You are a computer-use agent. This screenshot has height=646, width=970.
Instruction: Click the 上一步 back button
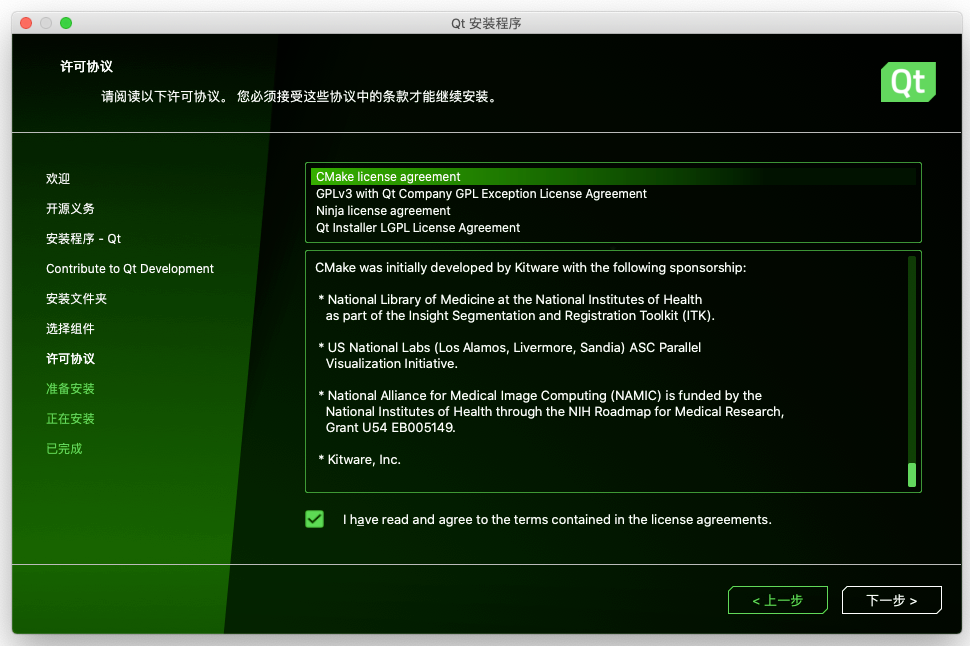pyautogui.click(x=778, y=600)
